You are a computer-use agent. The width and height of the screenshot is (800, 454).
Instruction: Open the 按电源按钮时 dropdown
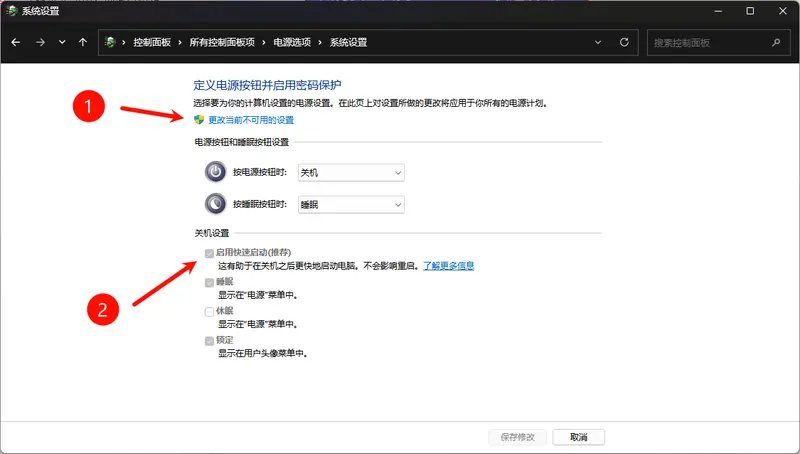pos(351,173)
